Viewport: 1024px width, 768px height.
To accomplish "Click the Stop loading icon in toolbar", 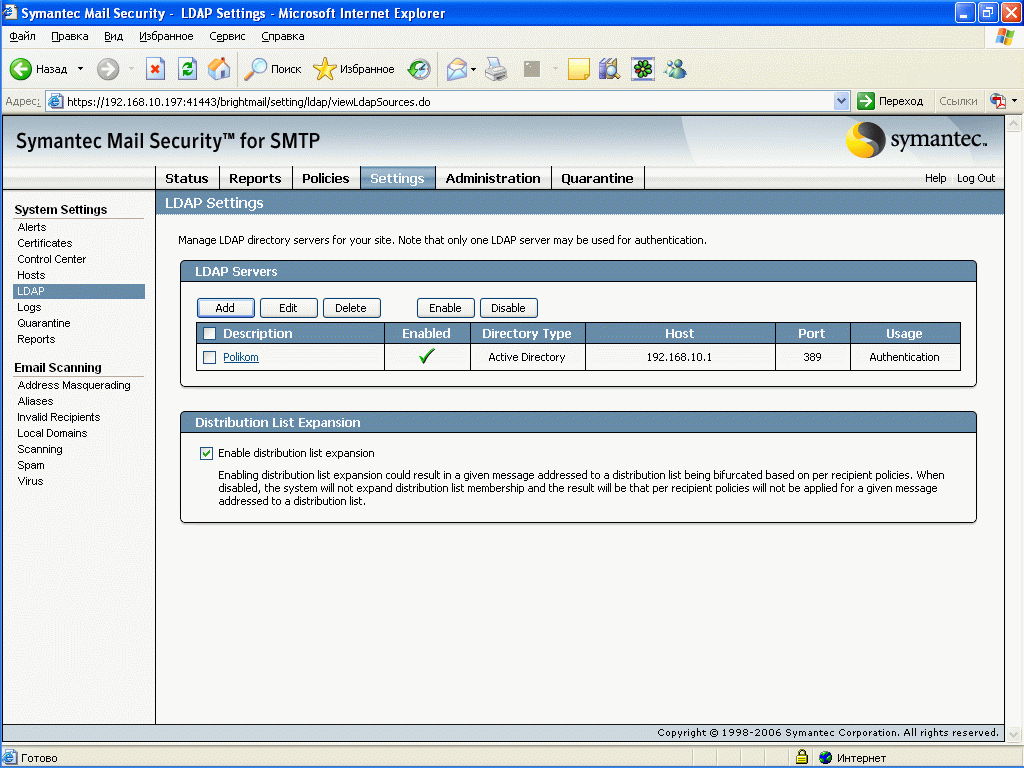I will click(x=155, y=69).
